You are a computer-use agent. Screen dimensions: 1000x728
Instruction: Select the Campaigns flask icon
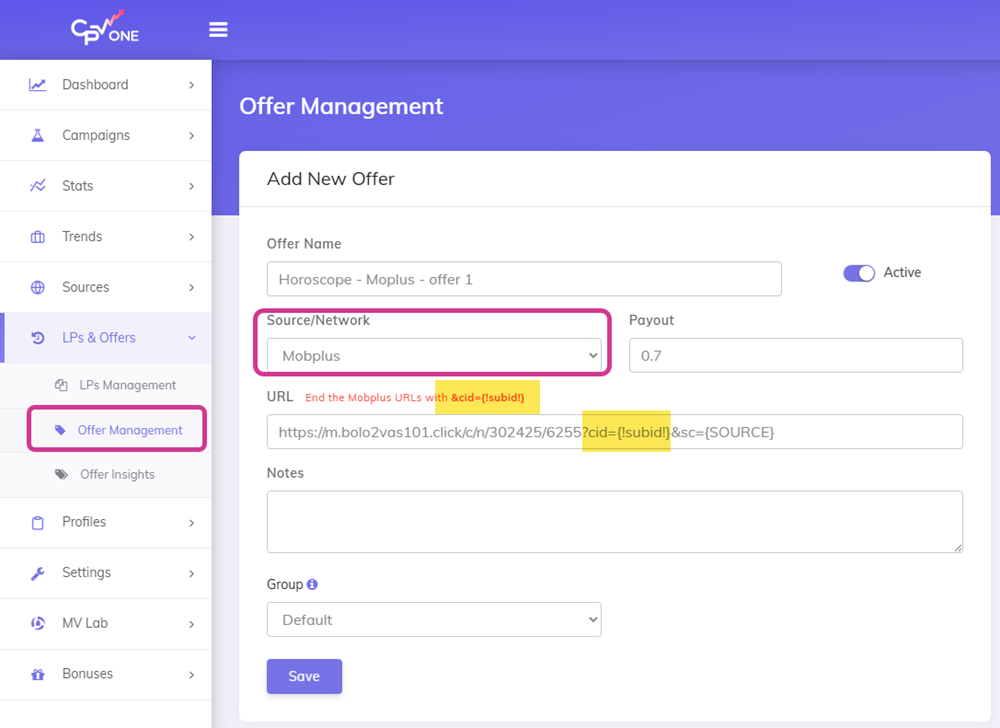pyautogui.click(x=38, y=135)
